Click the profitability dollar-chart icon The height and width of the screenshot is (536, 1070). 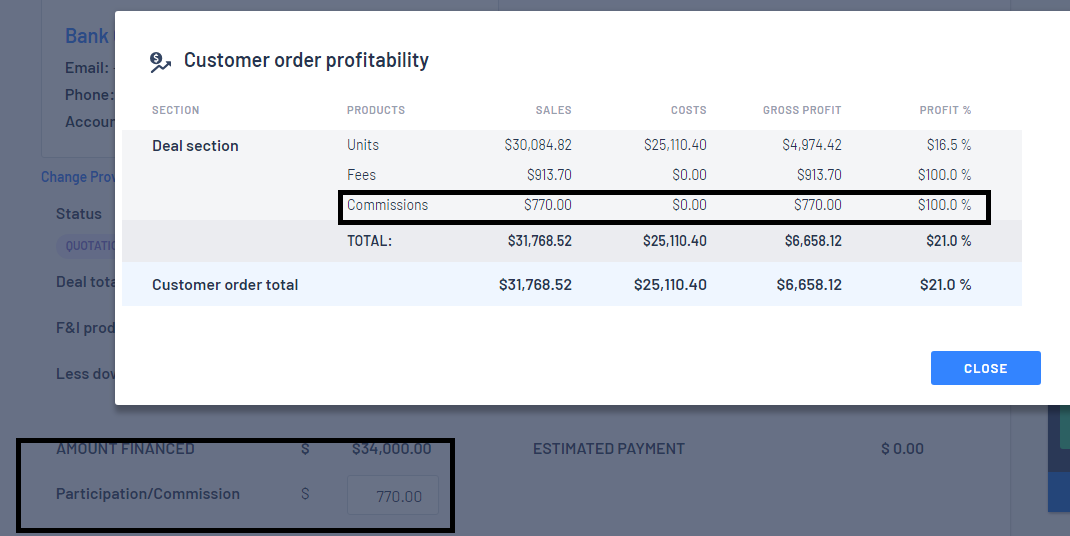[x=160, y=62]
